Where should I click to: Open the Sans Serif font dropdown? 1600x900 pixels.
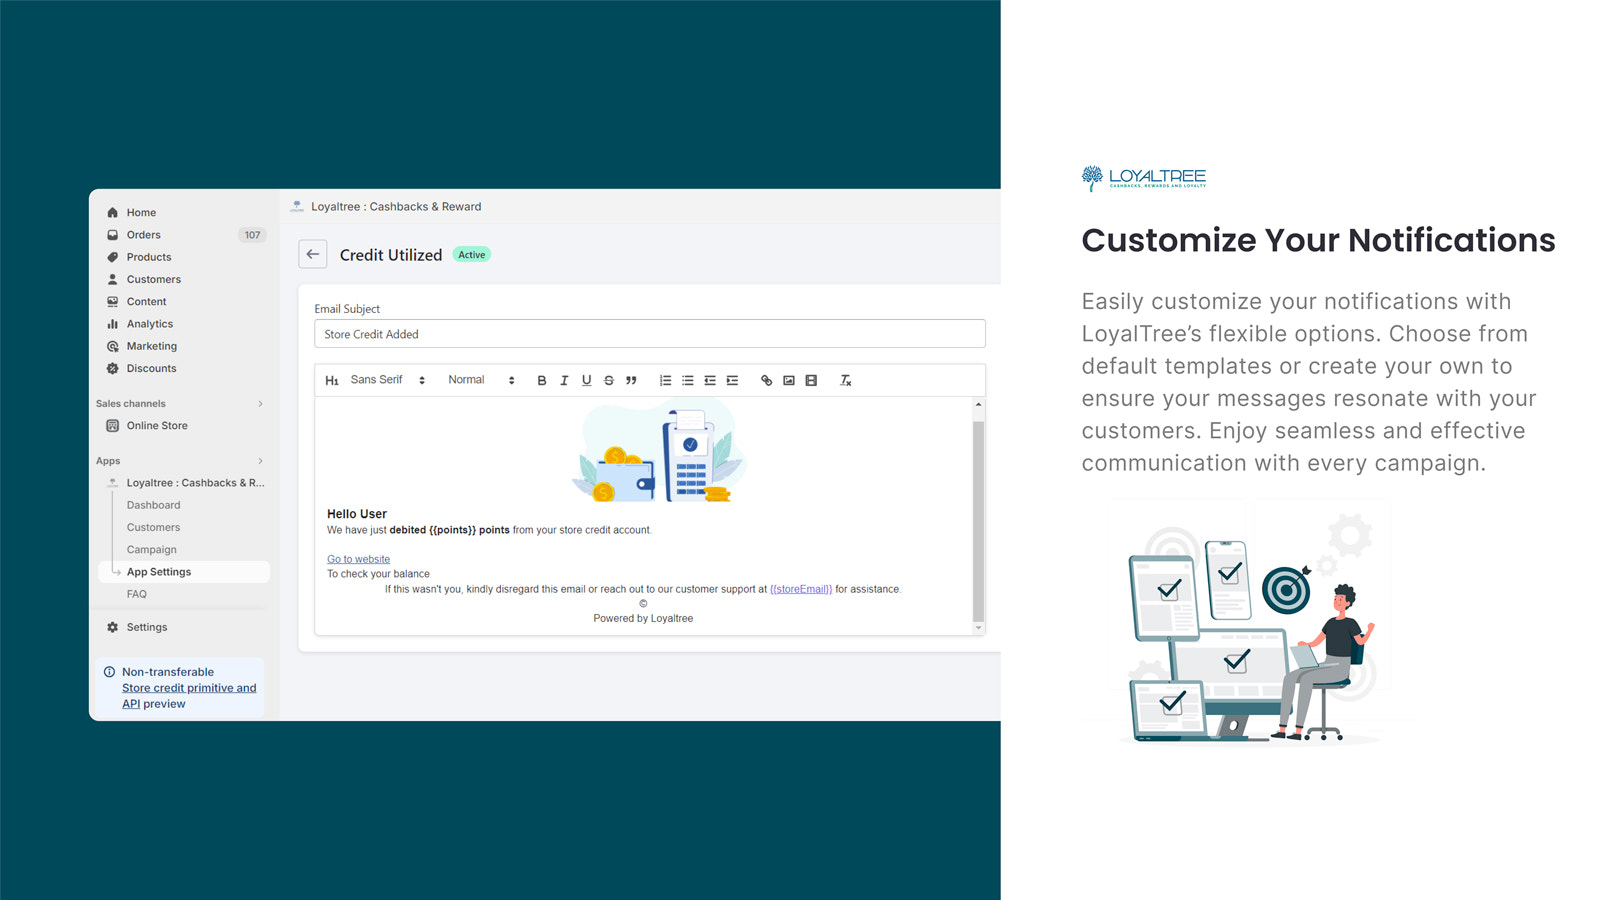click(388, 380)
